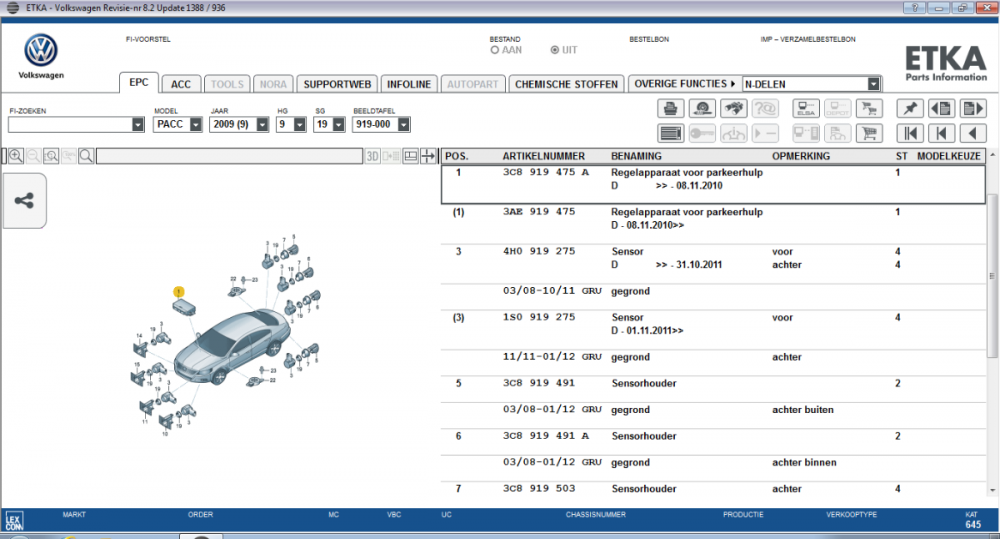
Task: Select the AAN radio button under BESTAND
Action: tap(495, 50)
